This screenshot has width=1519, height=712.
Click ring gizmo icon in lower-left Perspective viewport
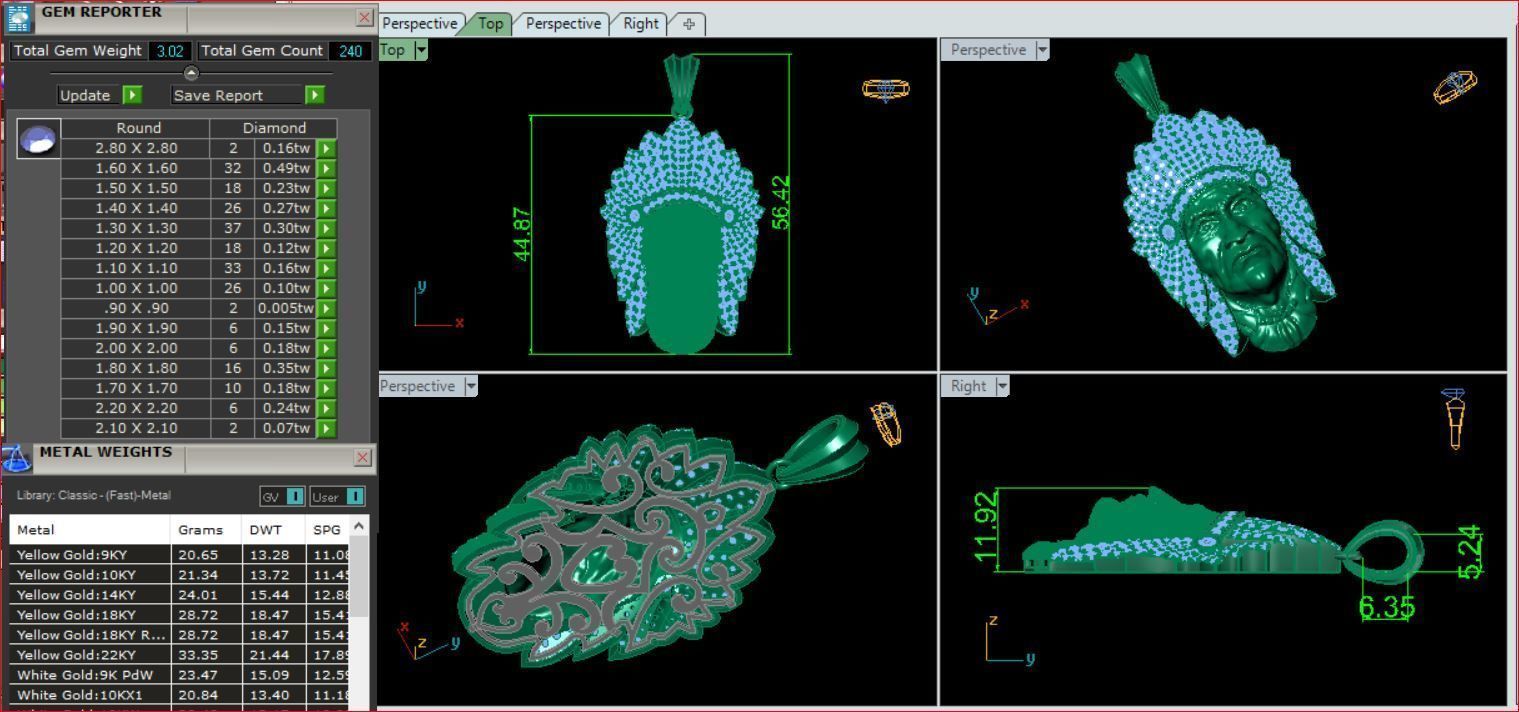886,424
